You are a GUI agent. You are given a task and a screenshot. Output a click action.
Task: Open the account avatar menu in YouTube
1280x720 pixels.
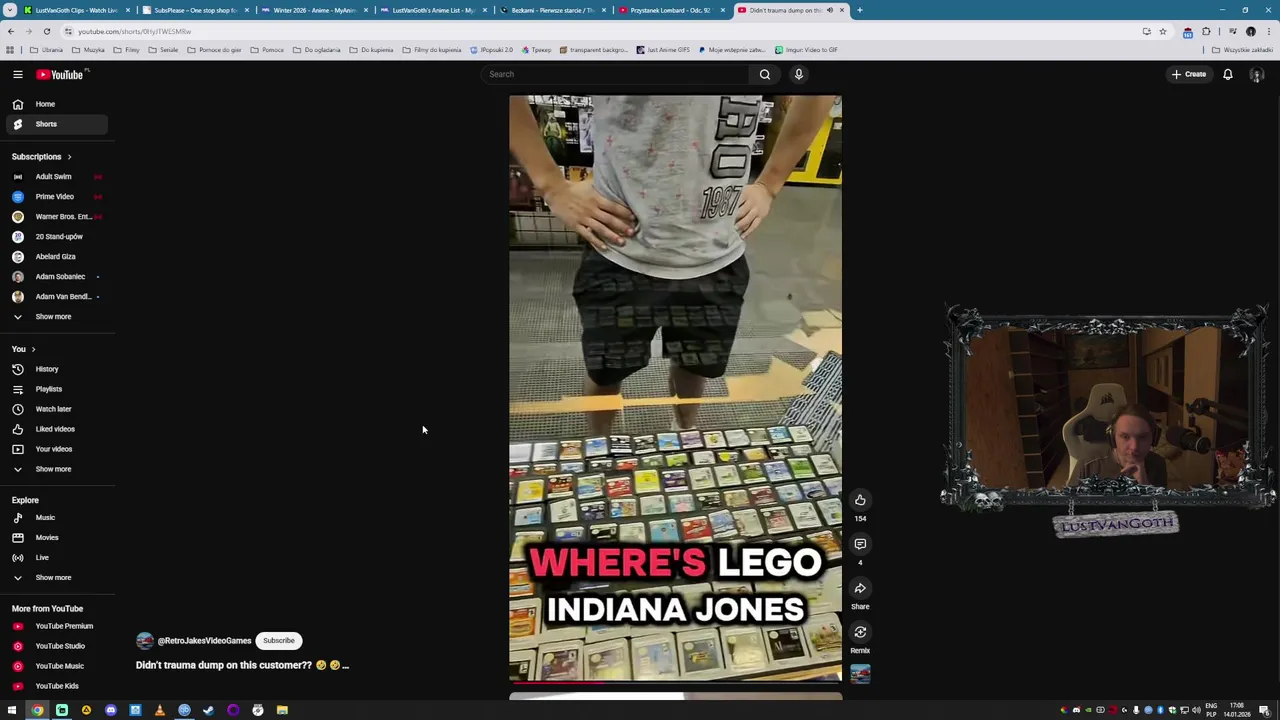[x=1257, y=74]
